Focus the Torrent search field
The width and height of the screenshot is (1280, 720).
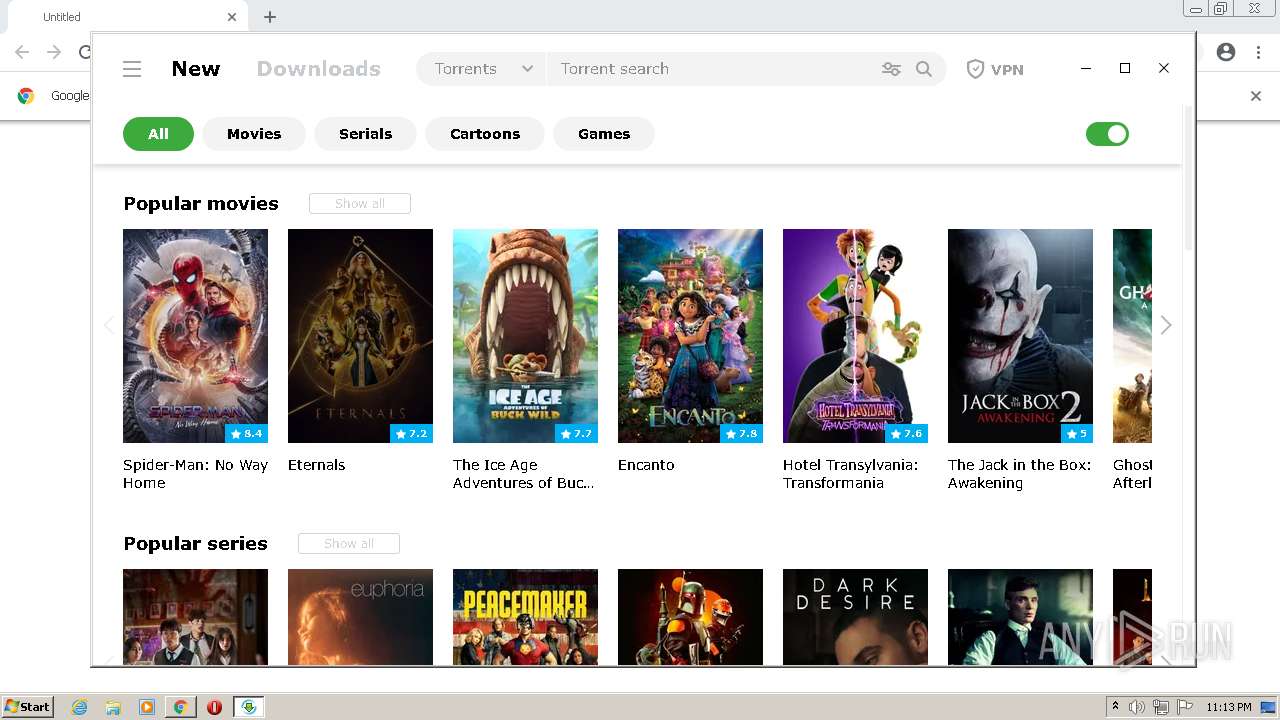710,69
